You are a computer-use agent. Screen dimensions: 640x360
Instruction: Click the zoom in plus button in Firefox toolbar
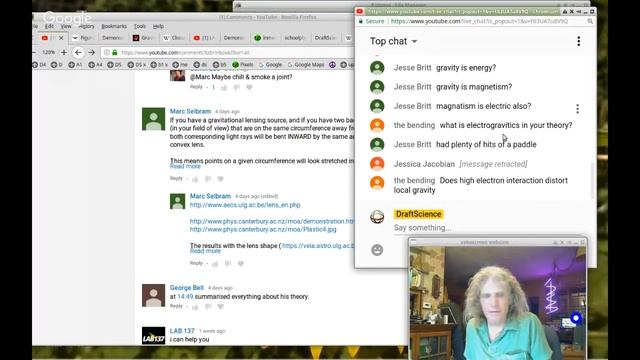pyautogui.click(x=64, y=52)
